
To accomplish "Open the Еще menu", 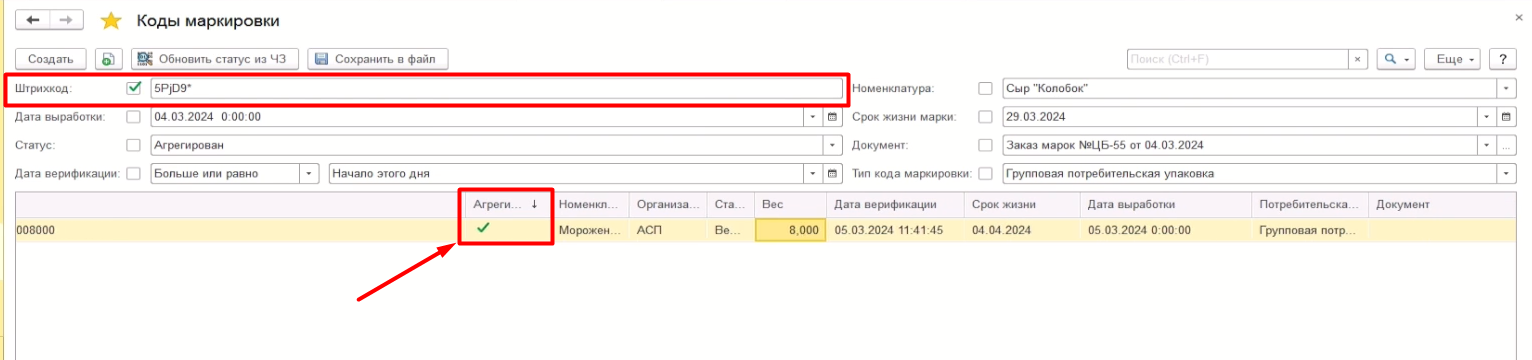I will 1451,59.
